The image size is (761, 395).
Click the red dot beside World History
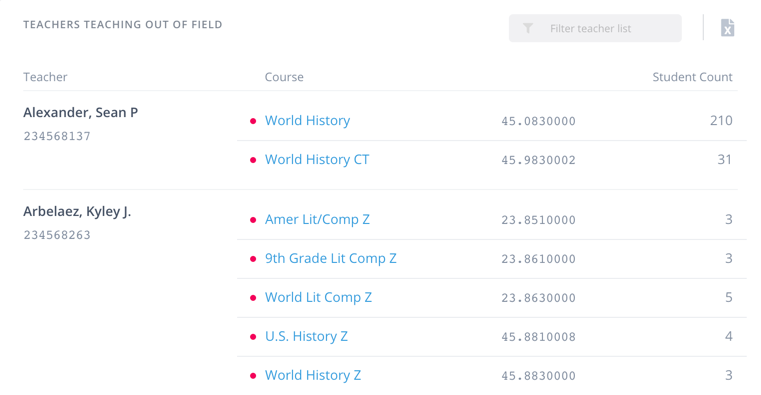coord(253,121)
